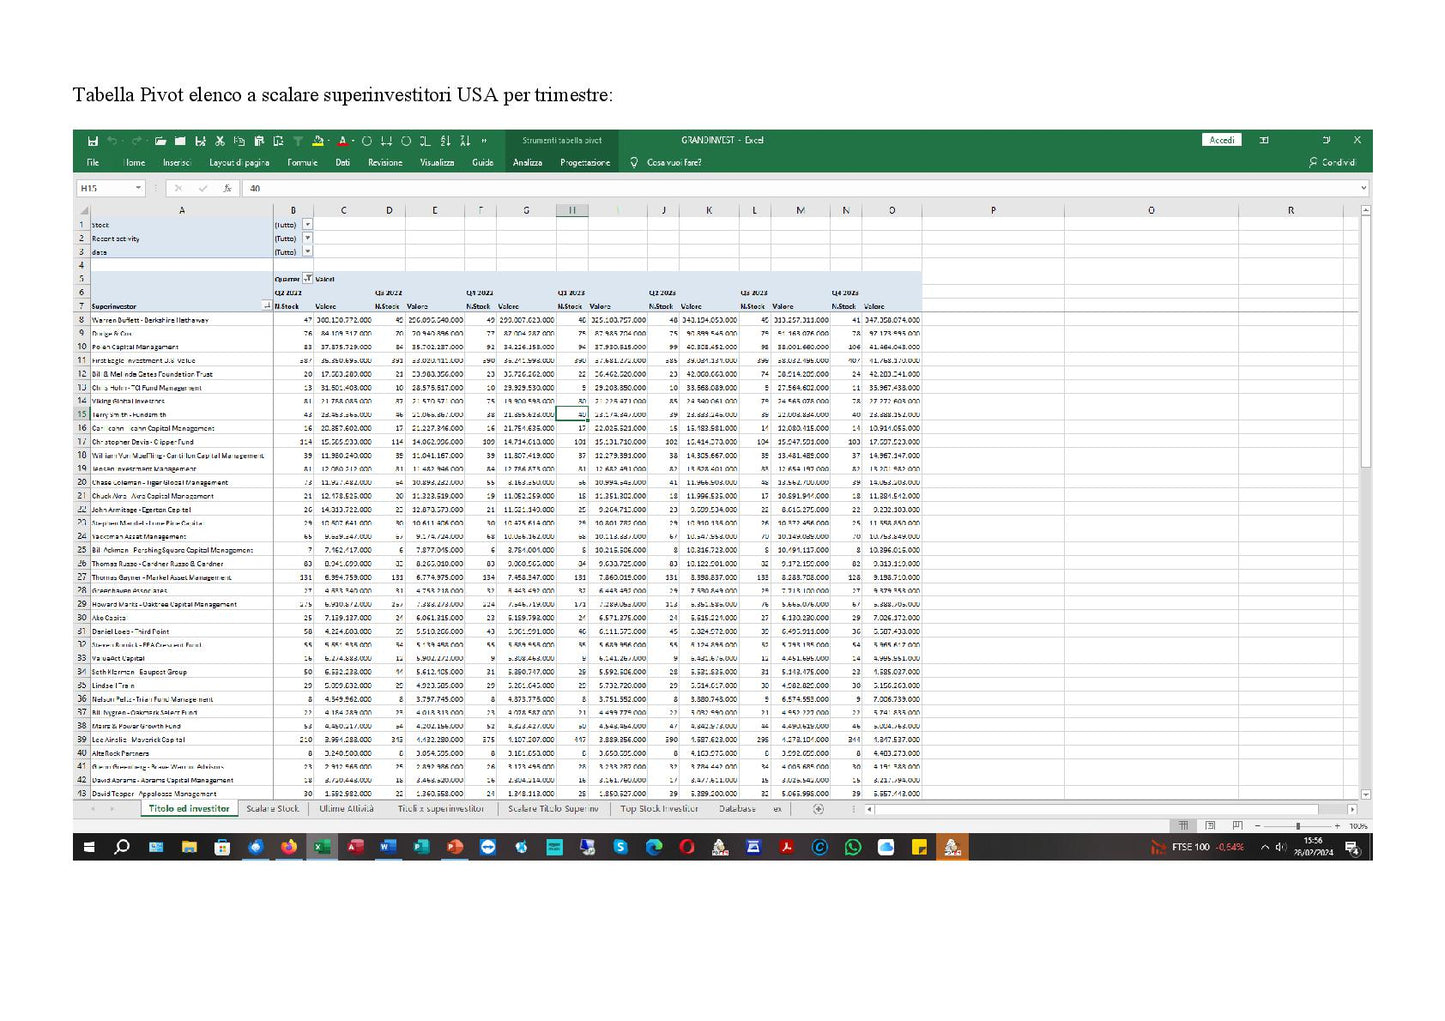1445x1021 pixels.
Task: Open Firefox from the taskbar
Action: click(x=289, y=847)
